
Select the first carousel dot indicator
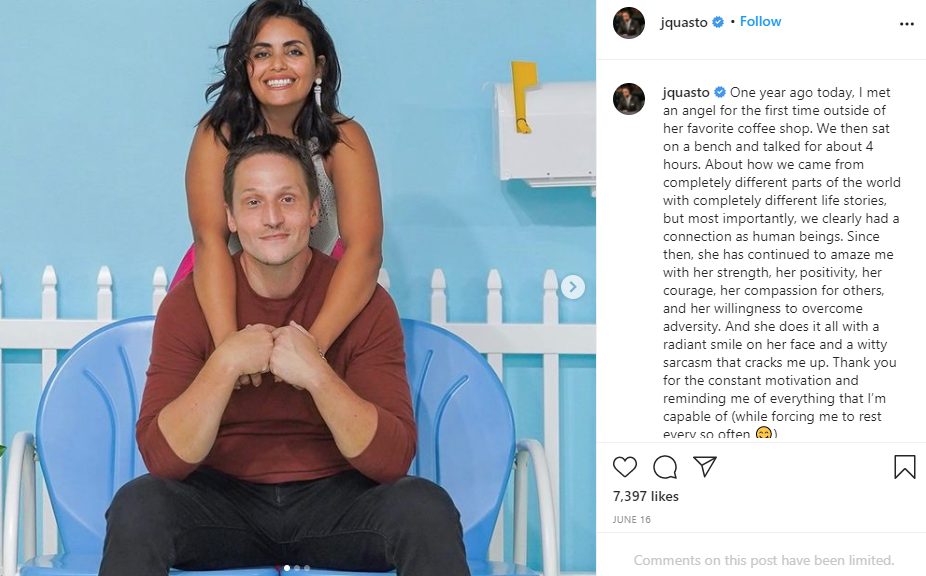click(x=287, y=568)
